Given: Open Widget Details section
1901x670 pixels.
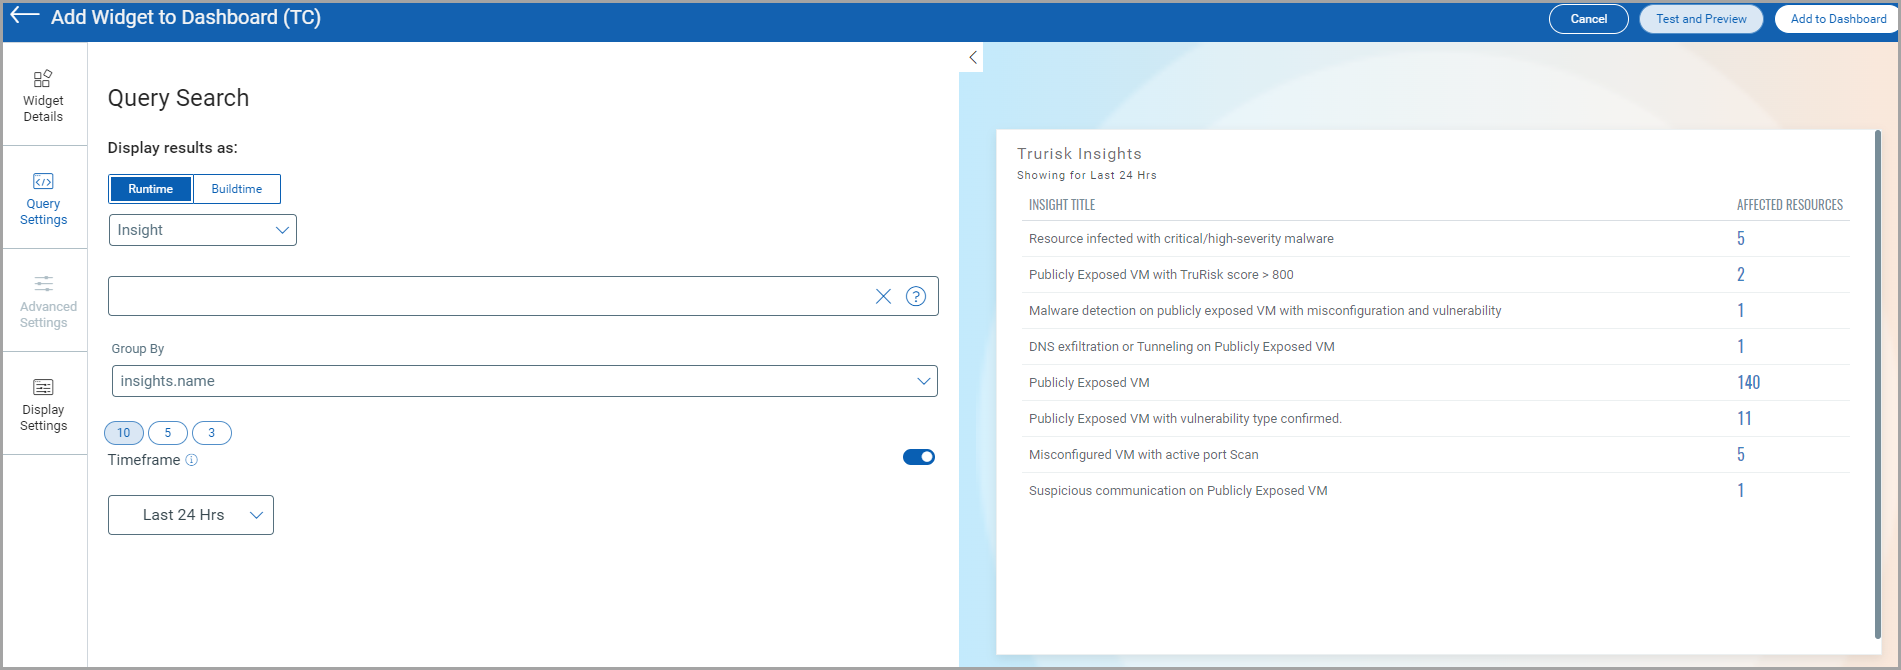Looking at the screenshot, I should (x=43, y=96).
